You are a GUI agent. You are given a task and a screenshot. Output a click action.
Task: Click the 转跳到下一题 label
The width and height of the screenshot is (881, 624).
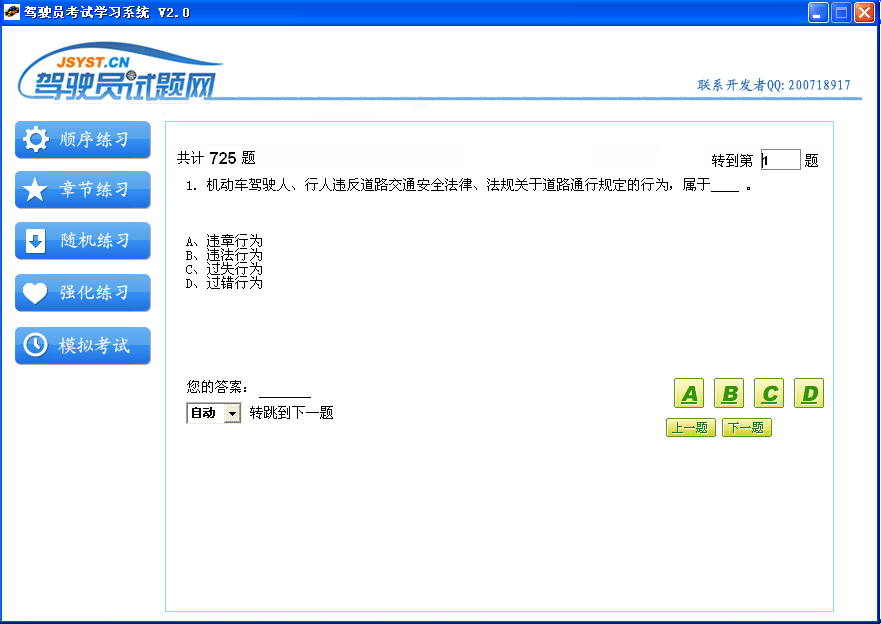pos(292,413)
